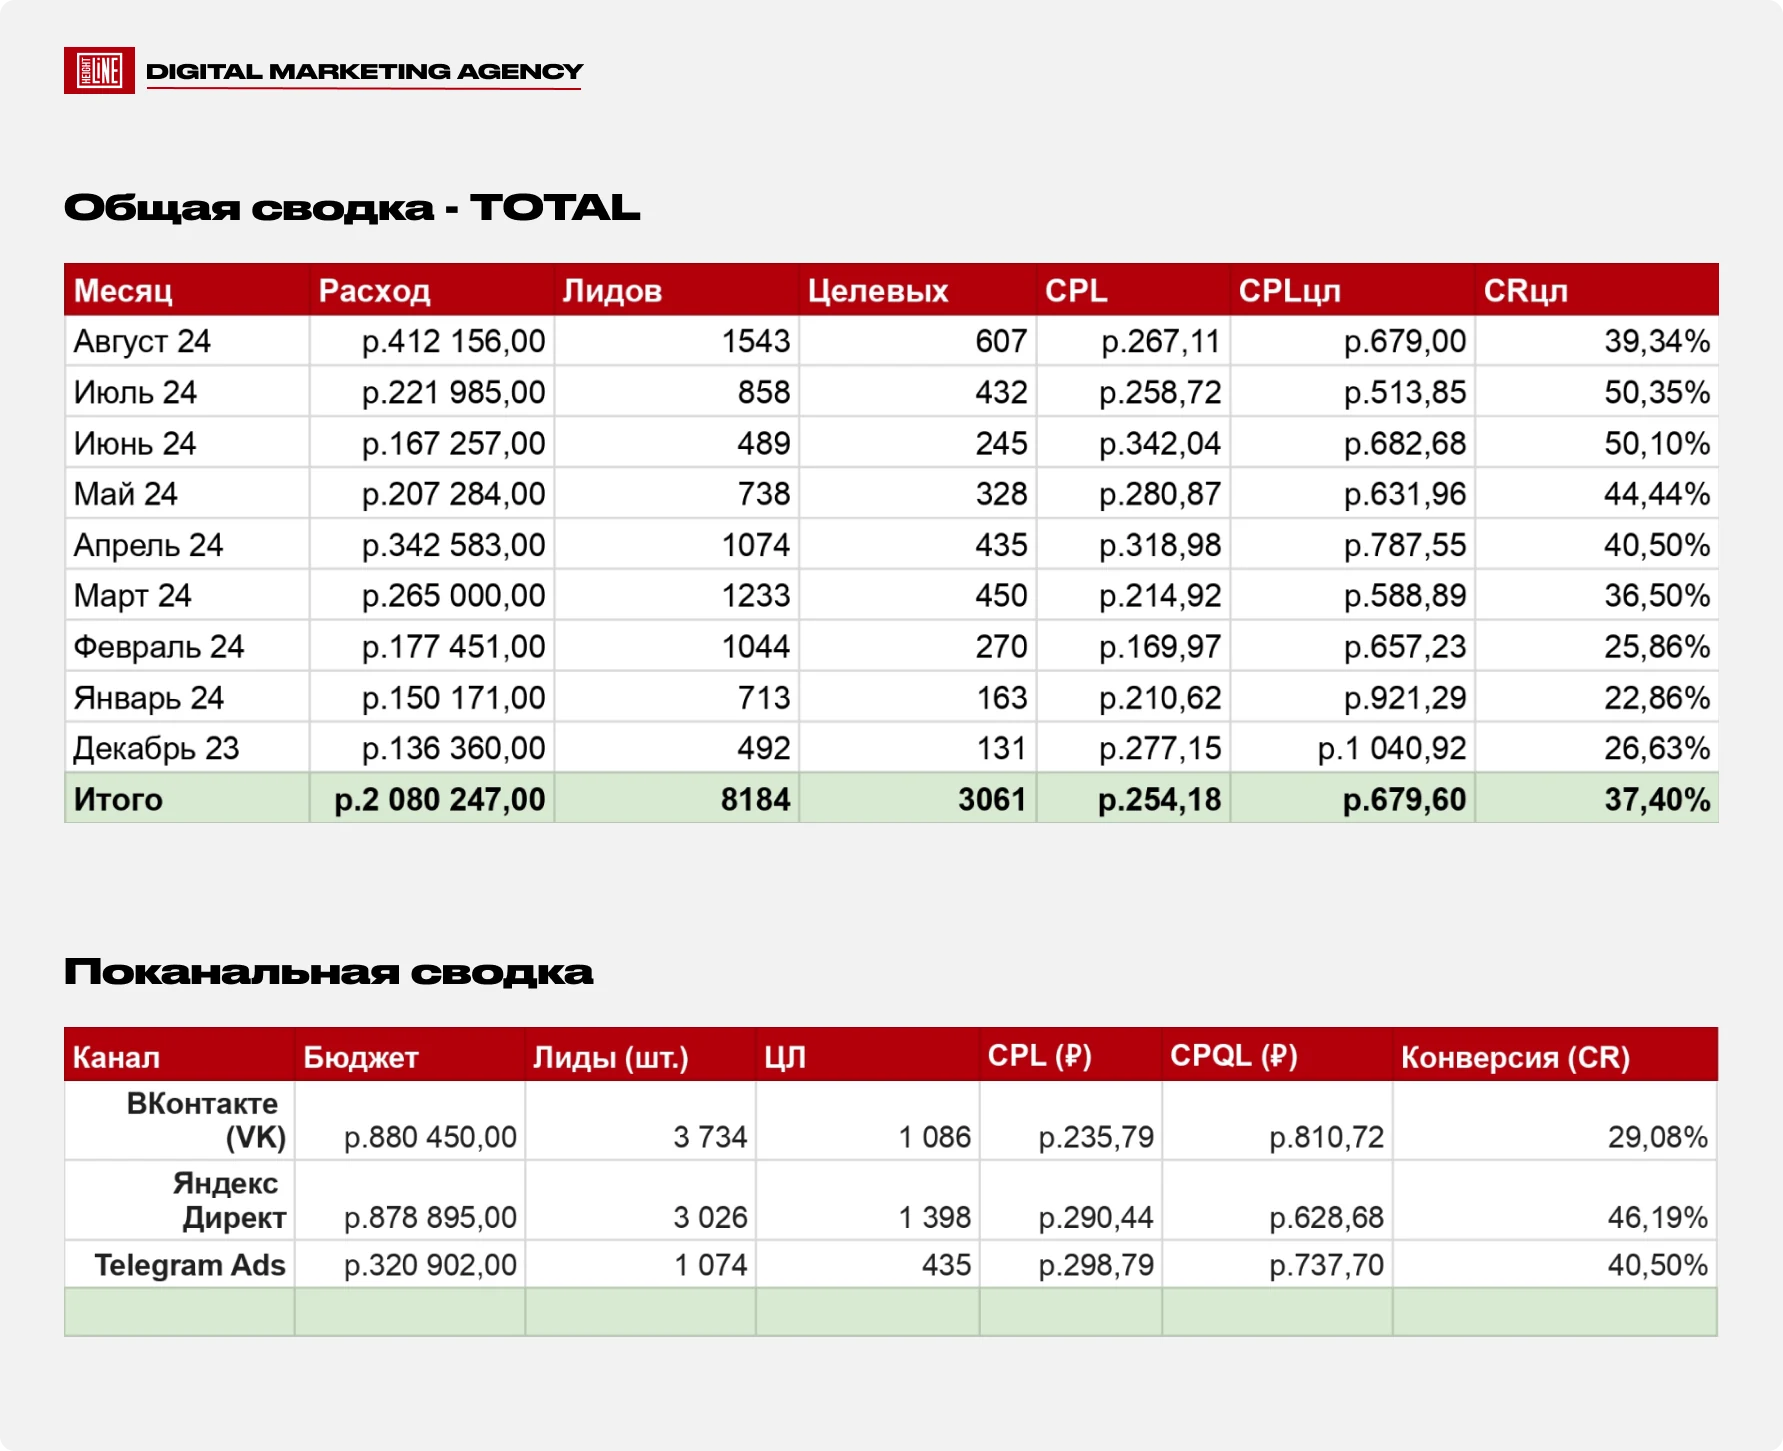Select the Август 24 month cell
Screen dimensions: 1783x1451
(187, 341)
